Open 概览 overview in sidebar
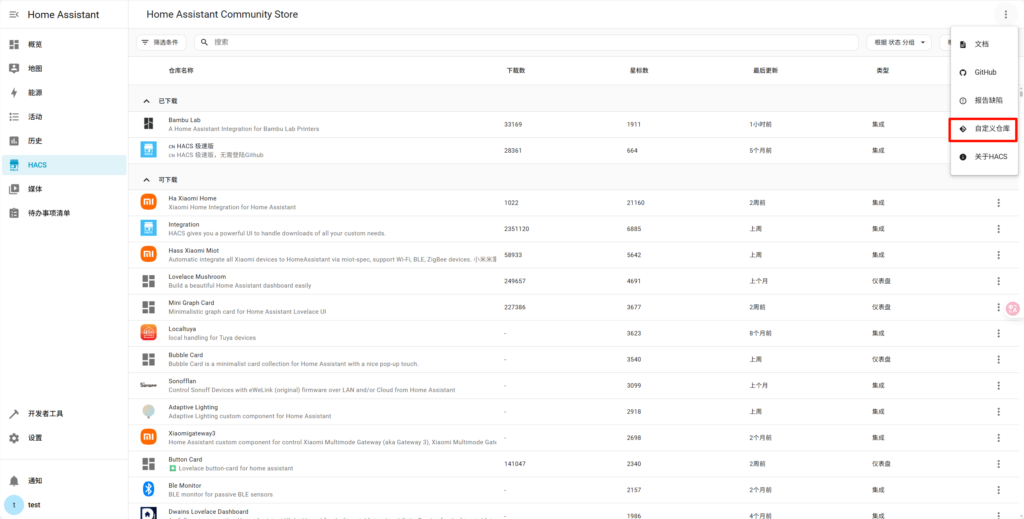This screenshot has width=1024, height=519. (36, 45)
